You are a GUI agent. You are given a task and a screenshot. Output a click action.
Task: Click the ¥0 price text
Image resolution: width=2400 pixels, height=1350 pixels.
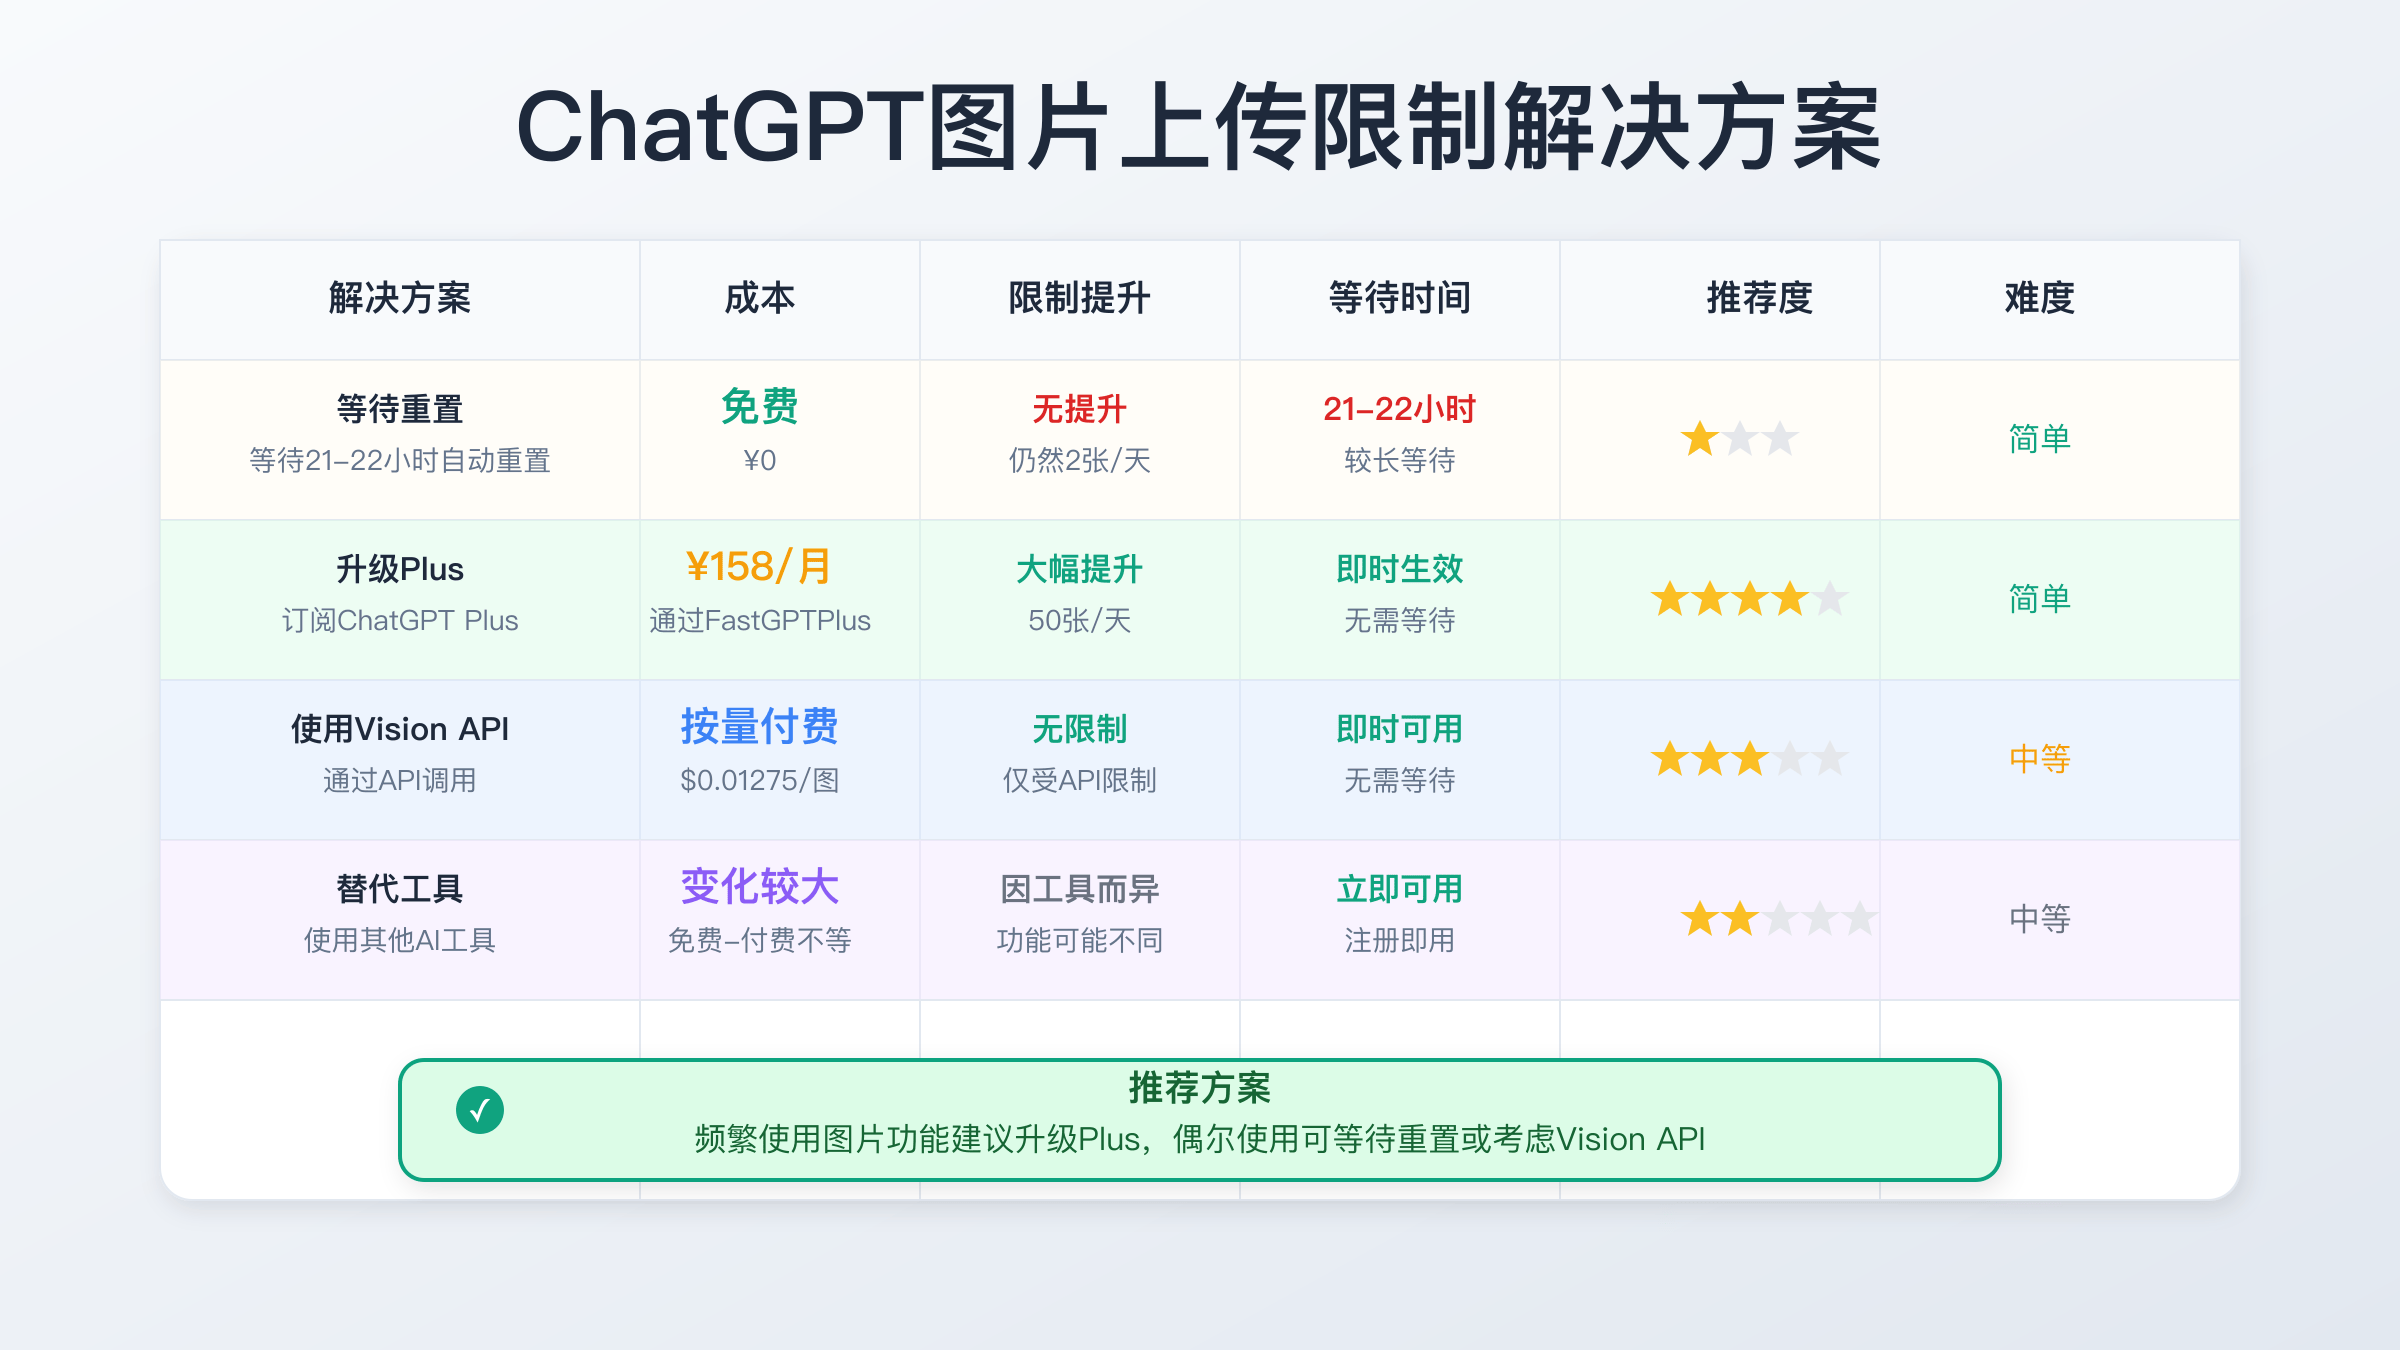point(760,460)
